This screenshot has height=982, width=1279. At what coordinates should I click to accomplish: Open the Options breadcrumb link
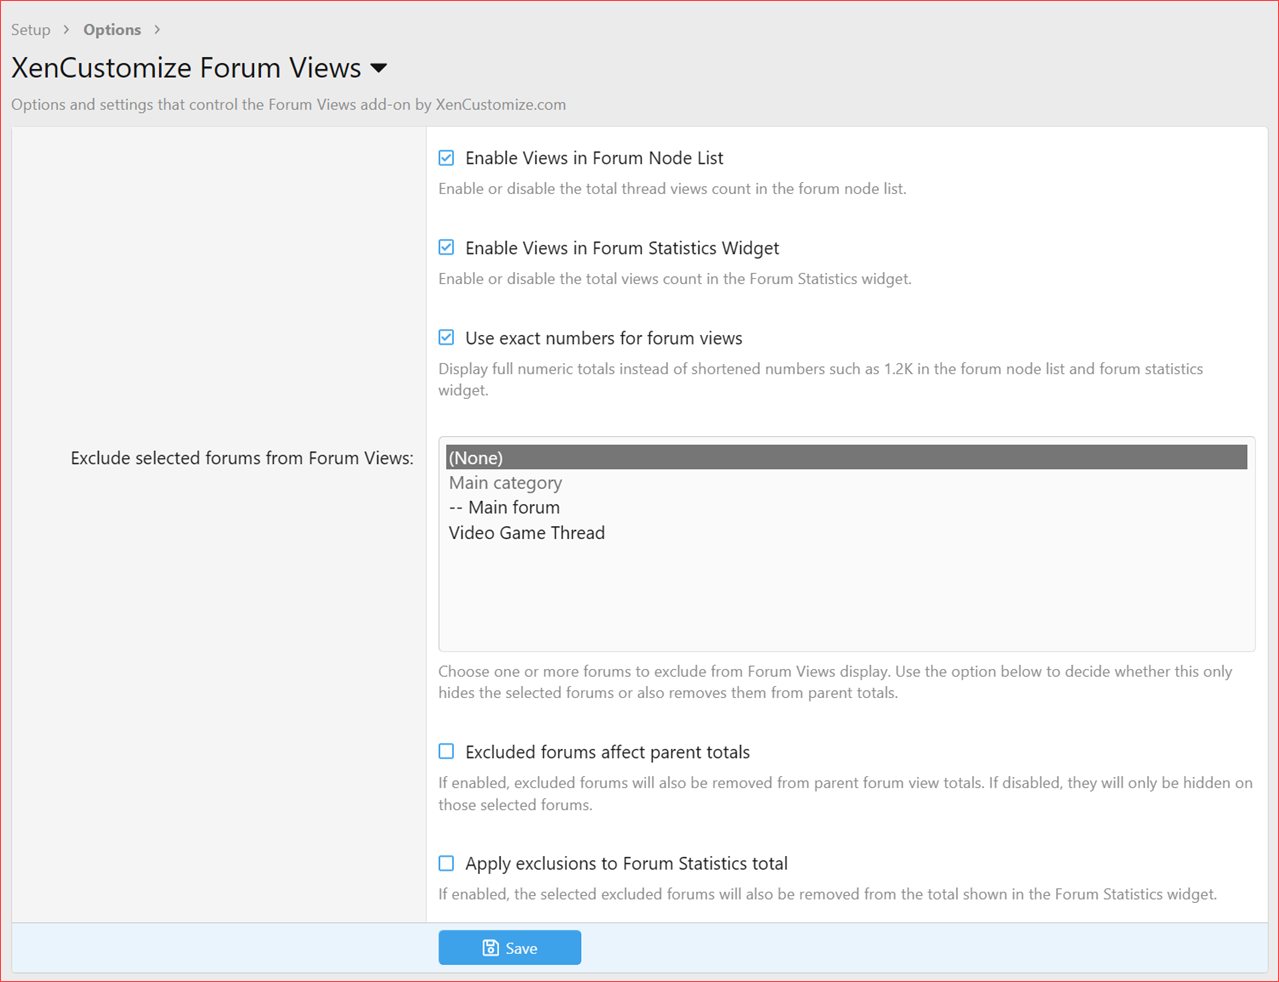click(111, 29)
